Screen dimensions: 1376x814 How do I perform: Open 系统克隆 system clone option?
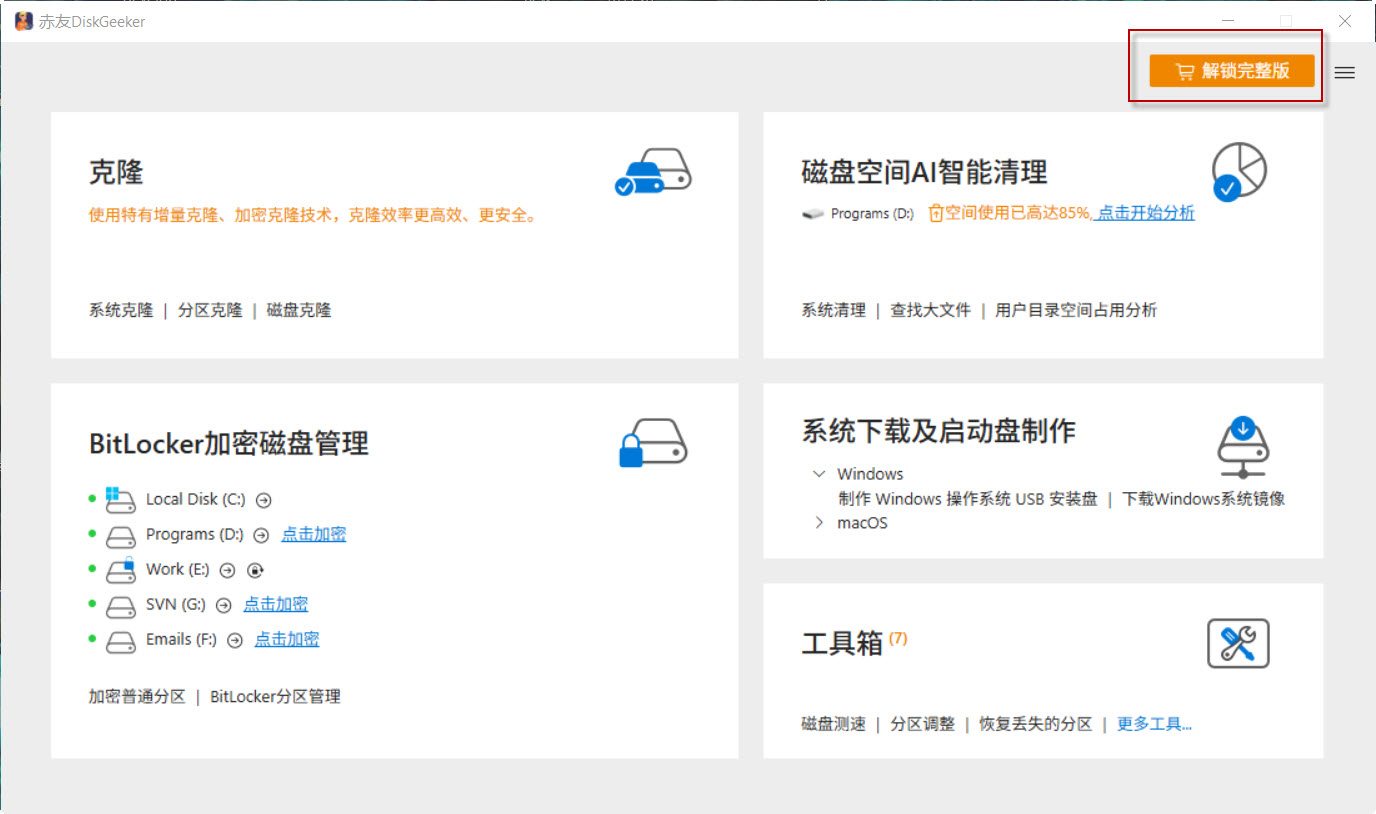121,310
